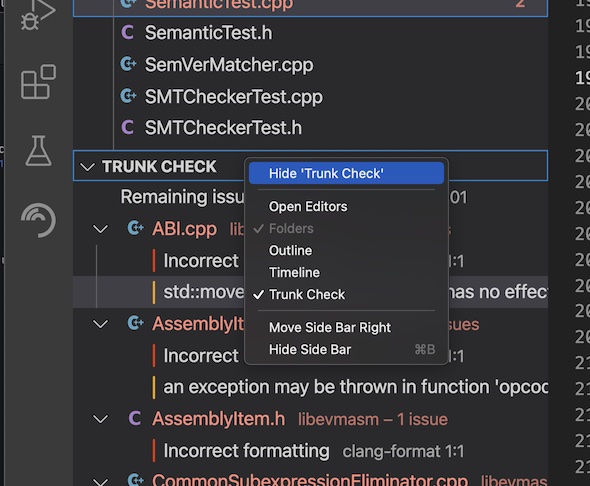This screenshot has height=486, width=590.
Task: Choose Hide Side Bar option
Action: click(x=346, y=349)
